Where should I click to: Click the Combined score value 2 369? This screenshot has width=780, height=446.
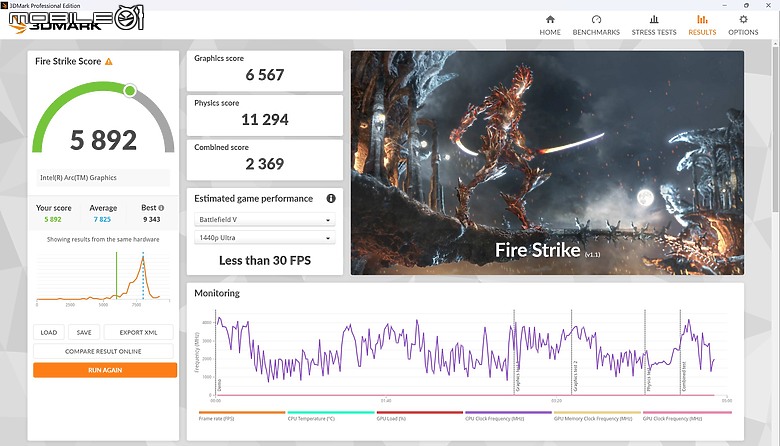coord(265,164)
